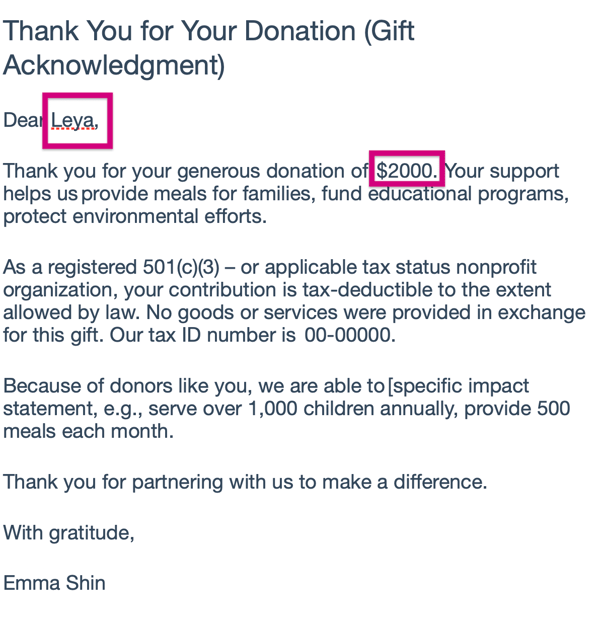Click the phrase allowed by law
This screenshot has height=624, width=600.
coord(61,313)
